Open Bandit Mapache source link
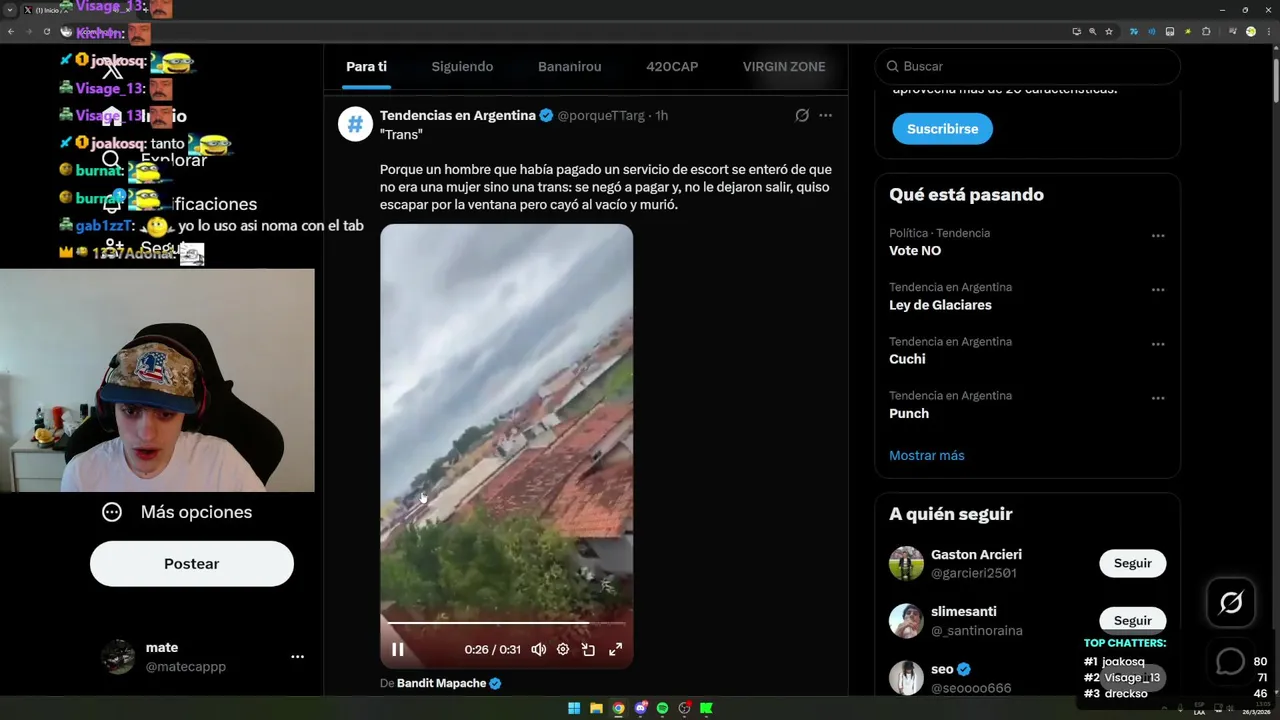 441,683
